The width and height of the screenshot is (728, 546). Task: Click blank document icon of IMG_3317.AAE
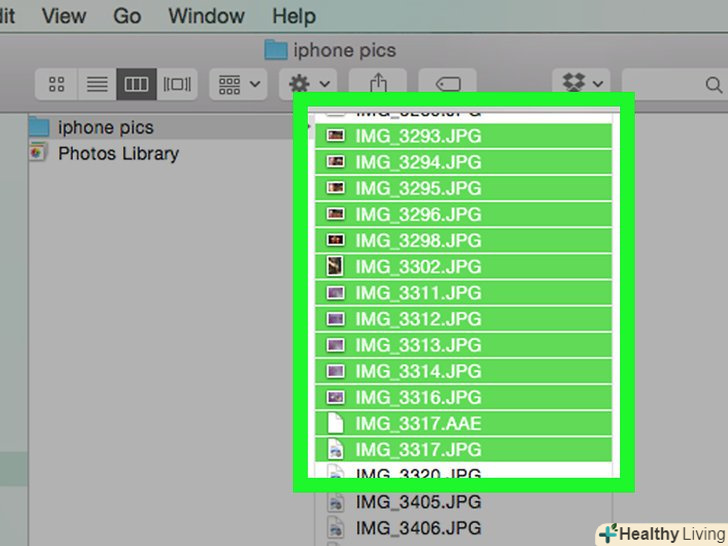coord(335,423)
